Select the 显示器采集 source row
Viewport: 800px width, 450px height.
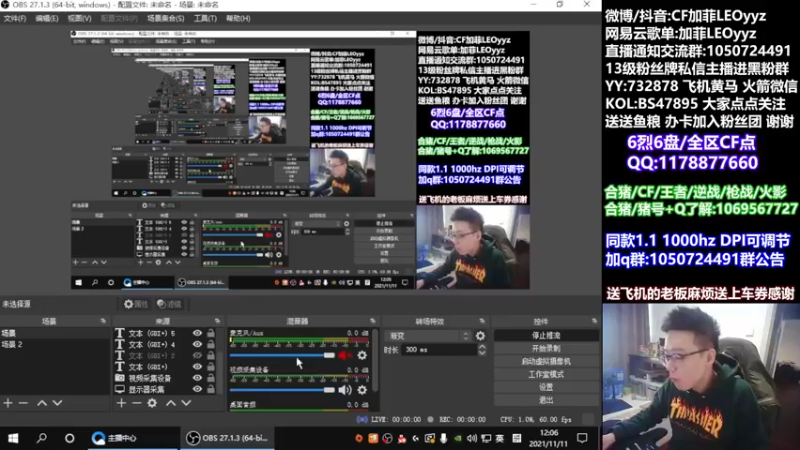pos(166,389)
